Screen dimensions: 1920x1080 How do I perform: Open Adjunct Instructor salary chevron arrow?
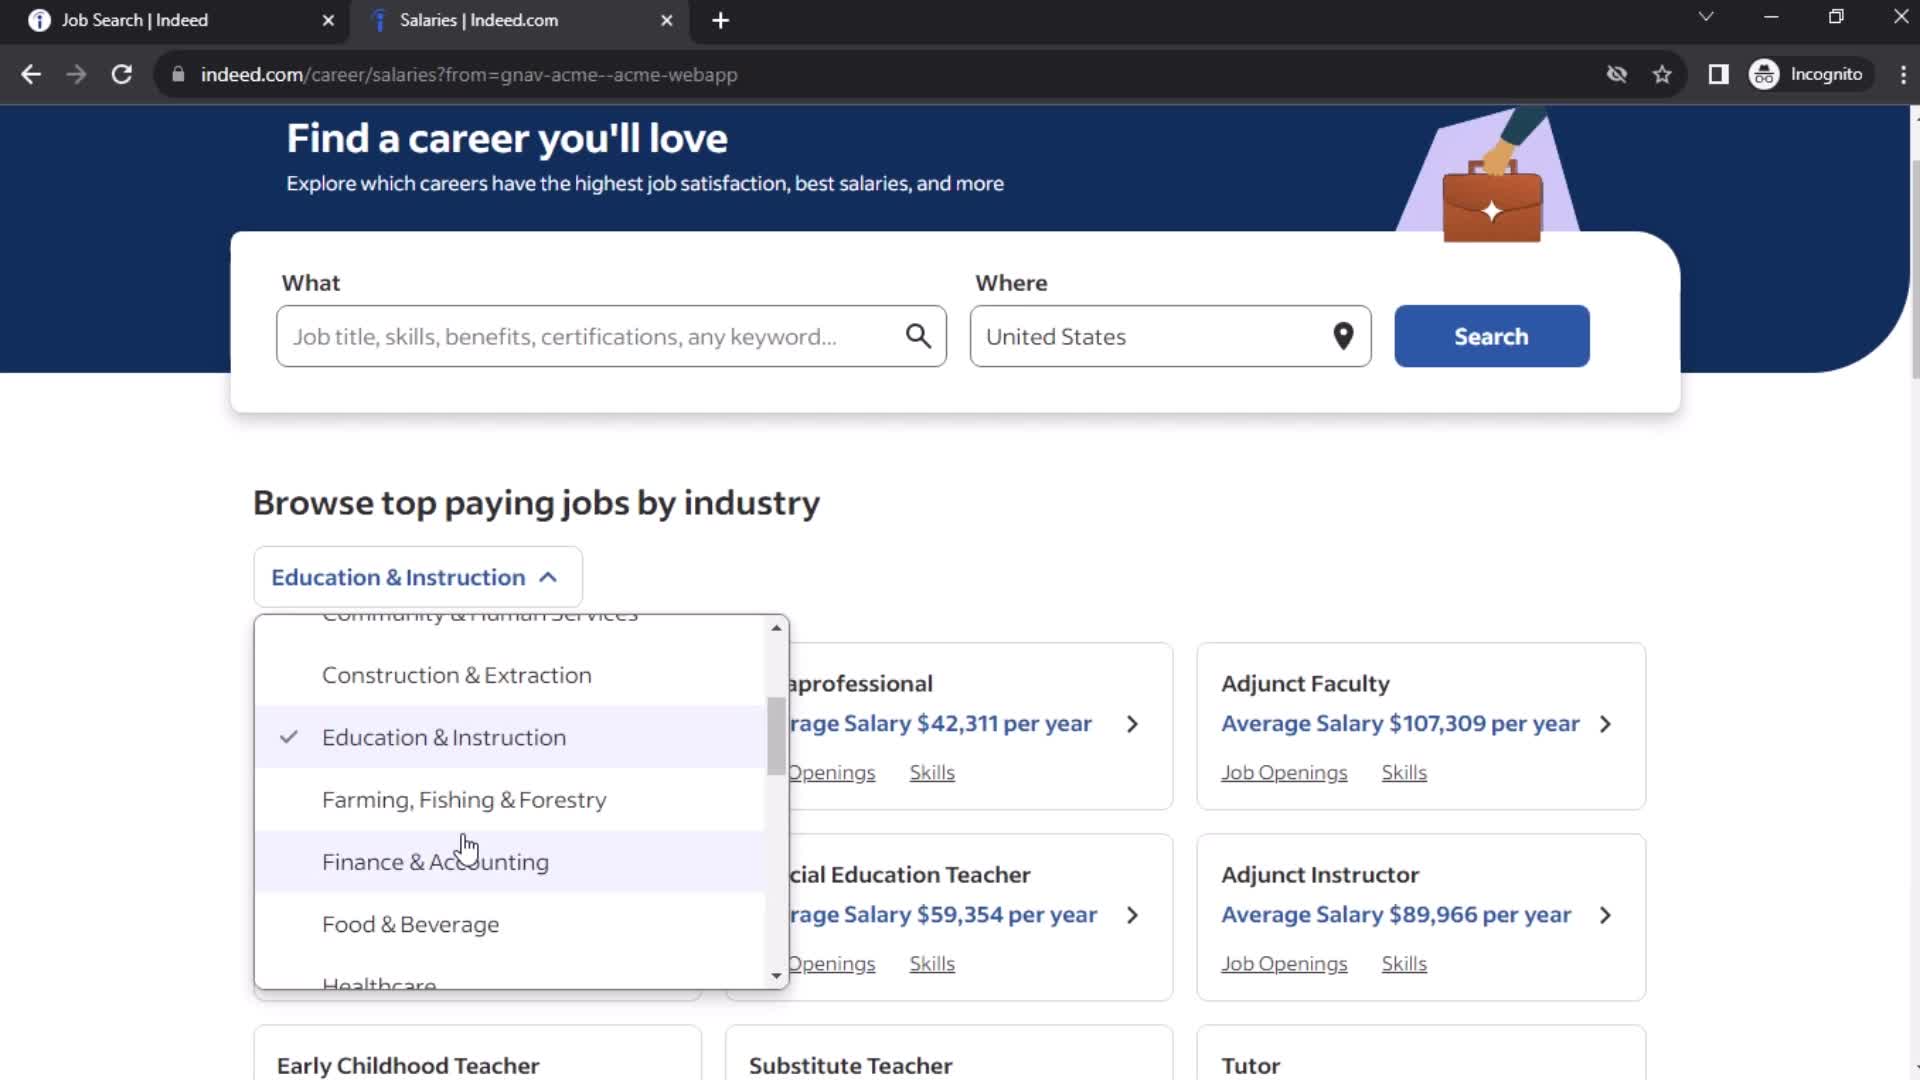[1605, 915]
